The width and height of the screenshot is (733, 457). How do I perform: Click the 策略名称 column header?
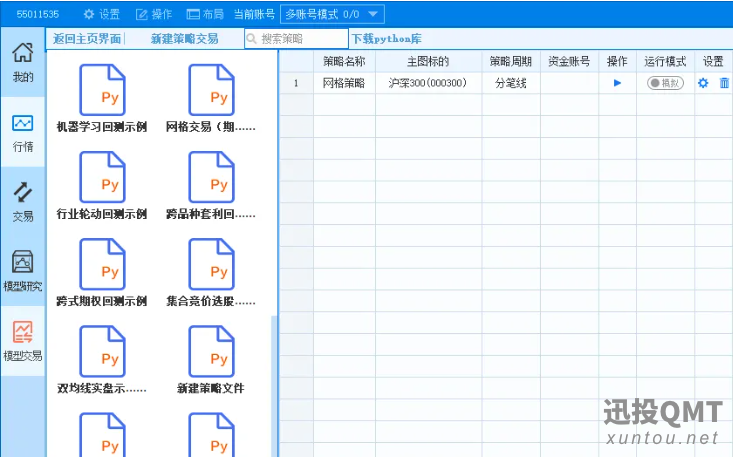344,61
